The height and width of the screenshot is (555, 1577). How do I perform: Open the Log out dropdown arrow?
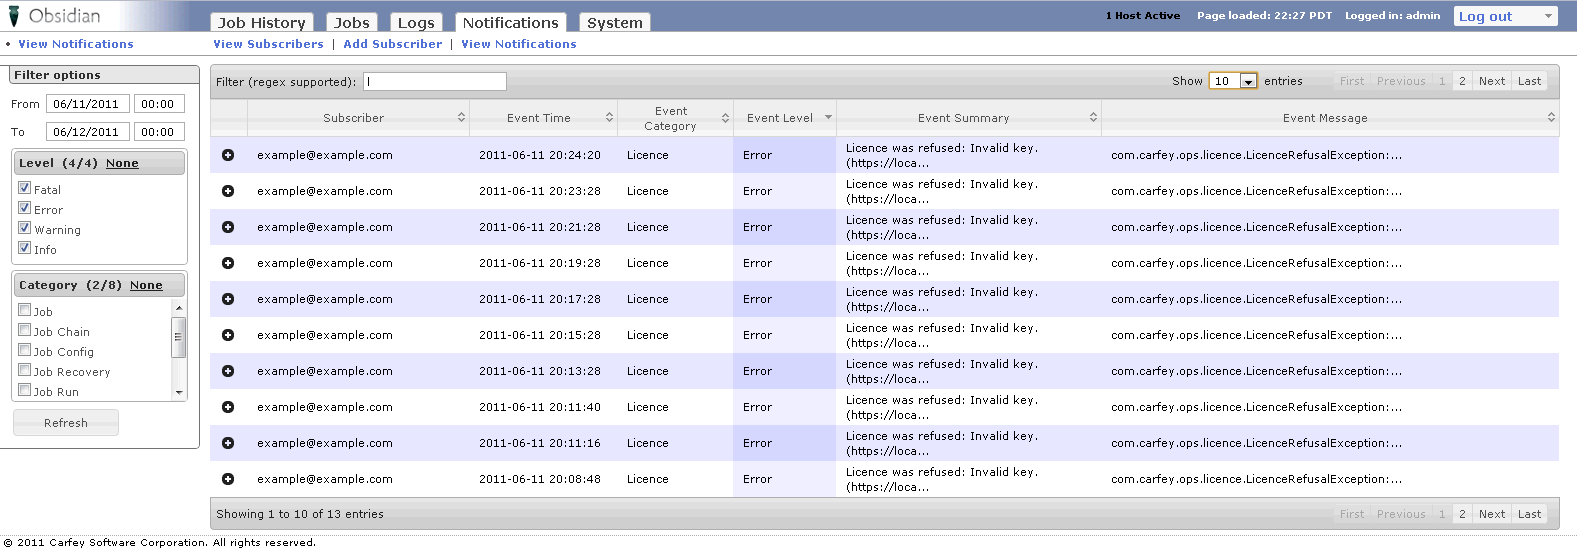[x=1548, y=16]
